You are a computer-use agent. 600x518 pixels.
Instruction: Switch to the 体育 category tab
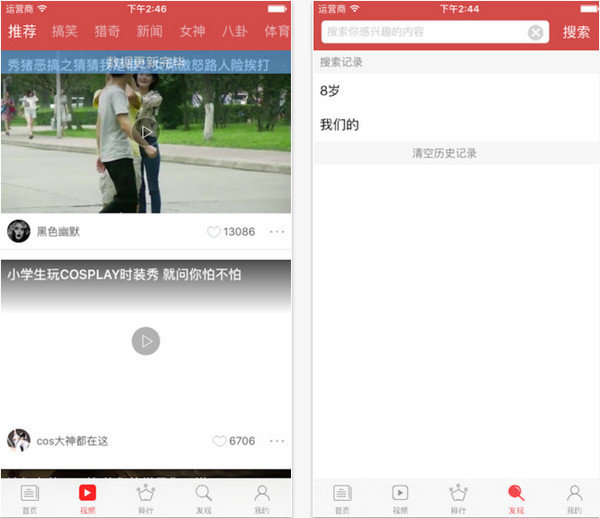pos(277,31)
